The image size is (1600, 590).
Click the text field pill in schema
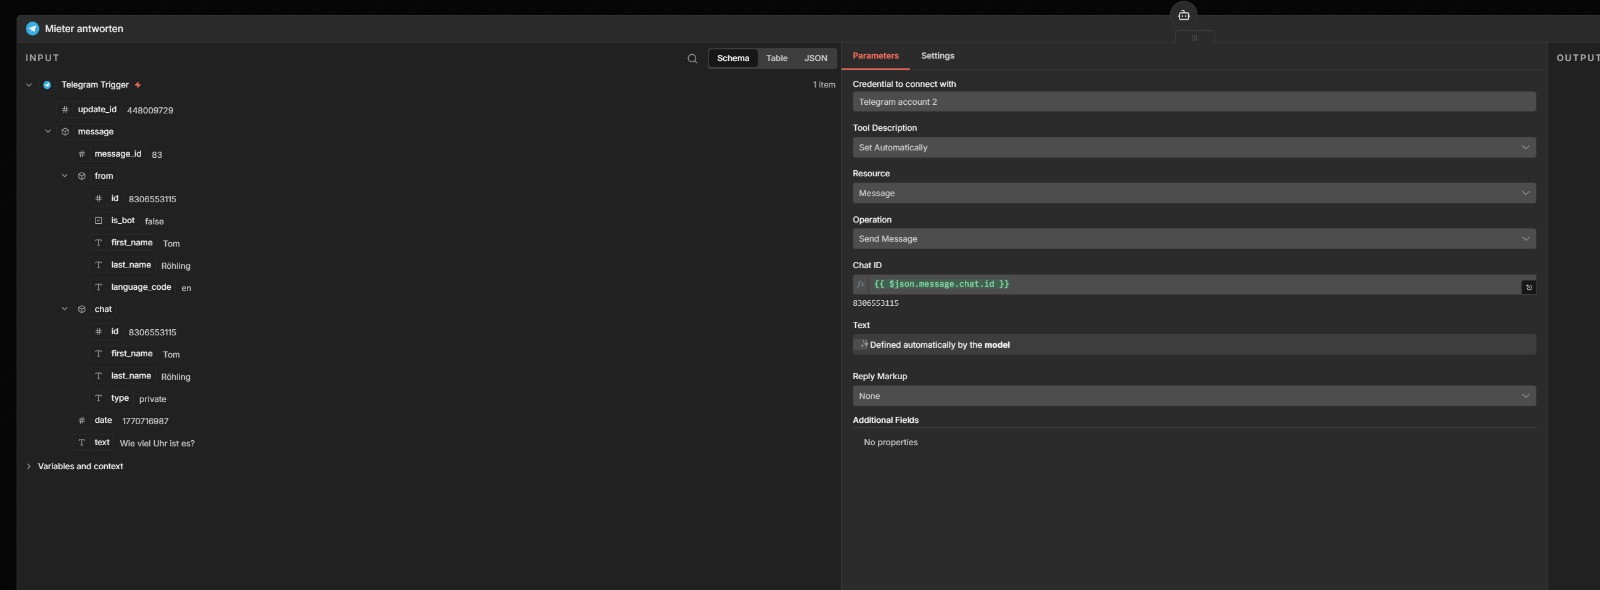(102, 442)
